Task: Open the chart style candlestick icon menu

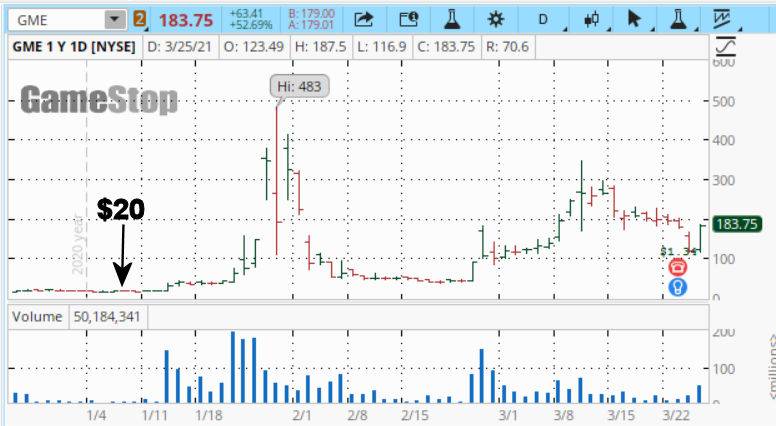Action: [591, 20]
